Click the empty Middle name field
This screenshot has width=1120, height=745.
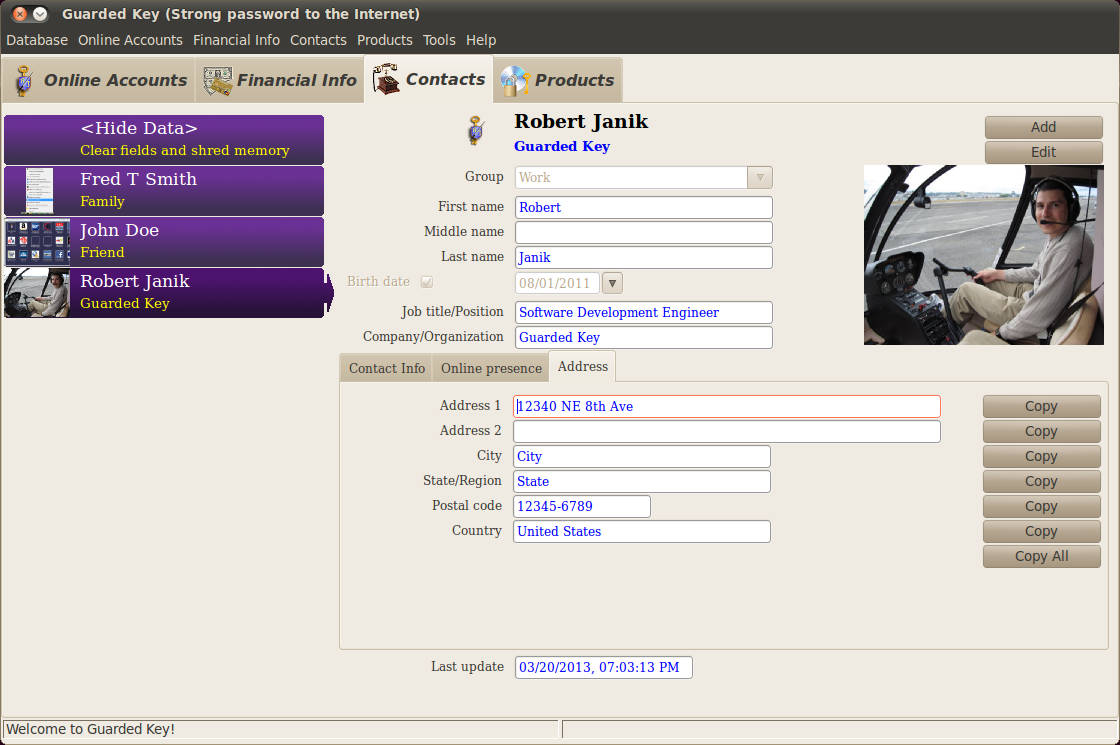(x=644, y=232)
